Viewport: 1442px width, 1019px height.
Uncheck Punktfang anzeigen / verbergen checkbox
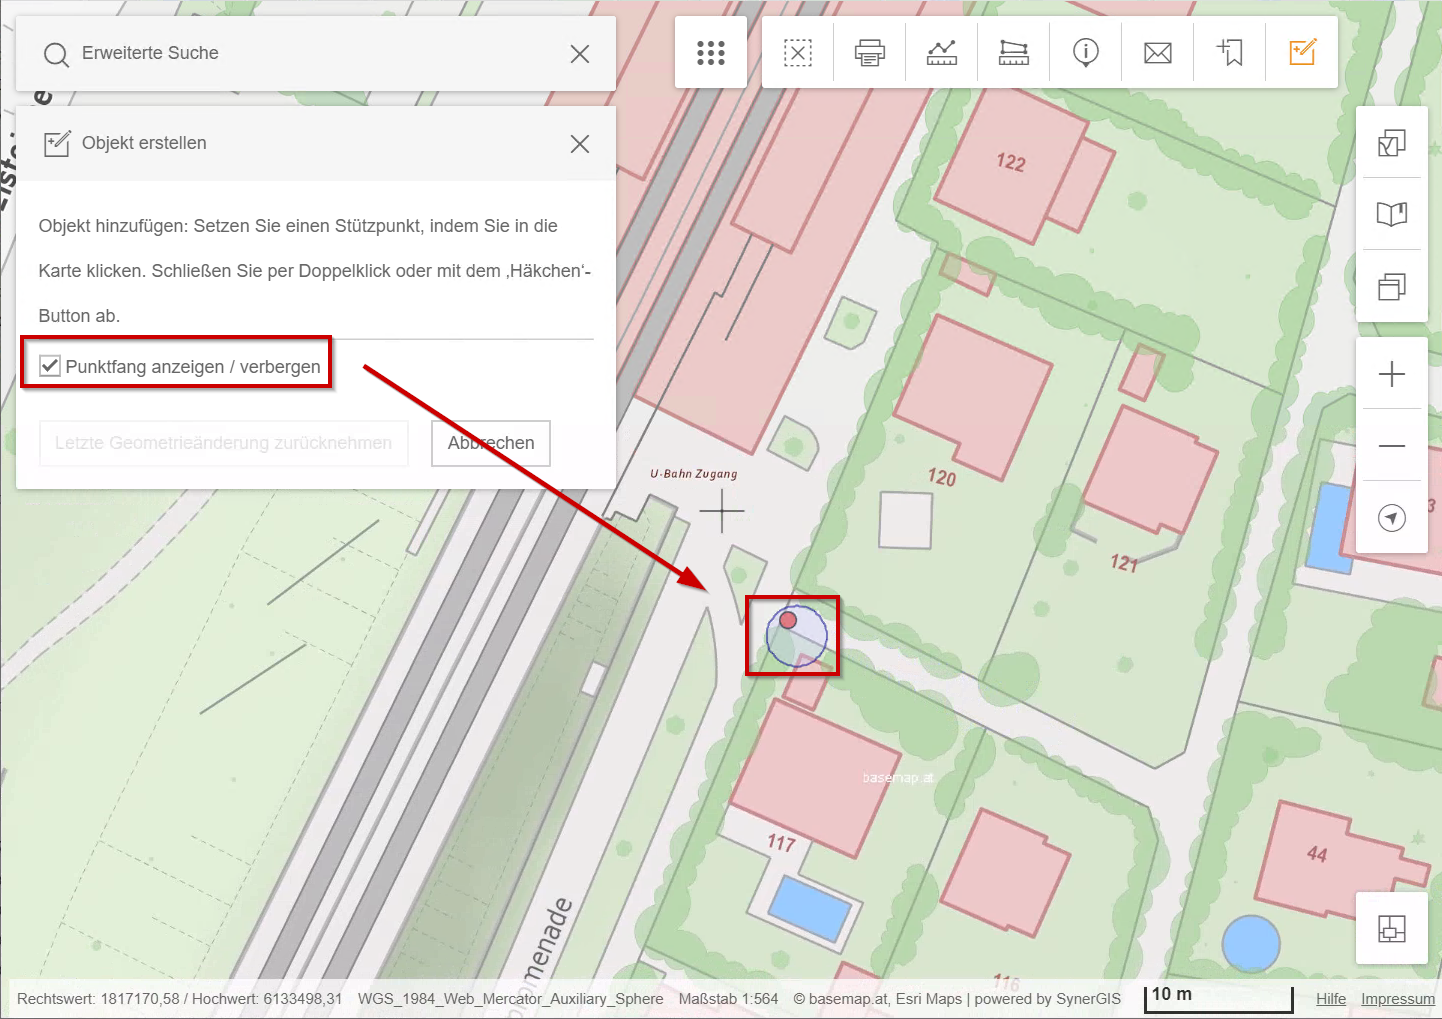50,366
